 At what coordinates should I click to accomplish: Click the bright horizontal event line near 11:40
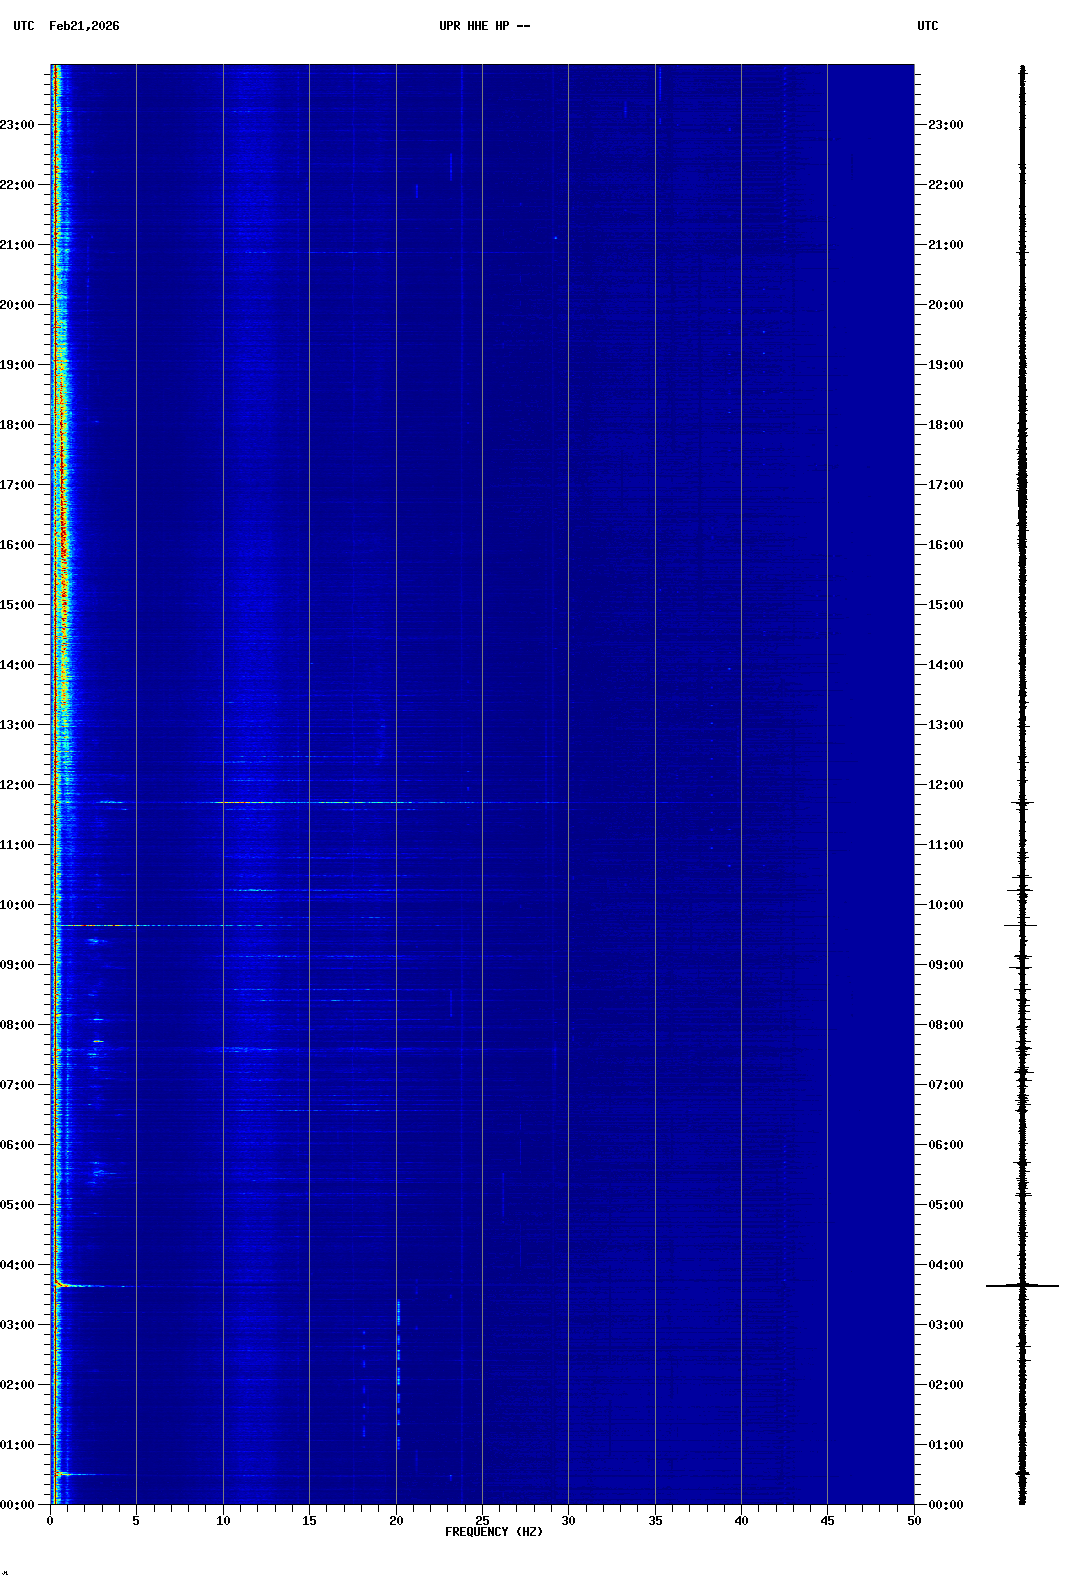[300, 802]
